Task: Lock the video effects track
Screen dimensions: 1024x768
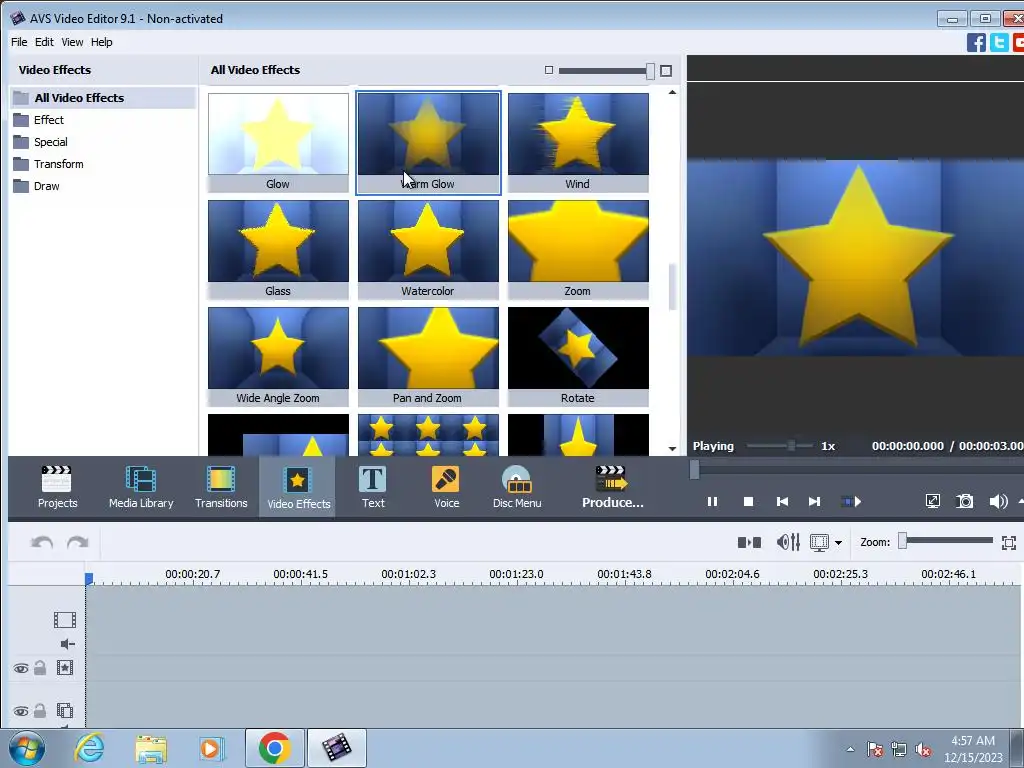Action: (40, 667)
